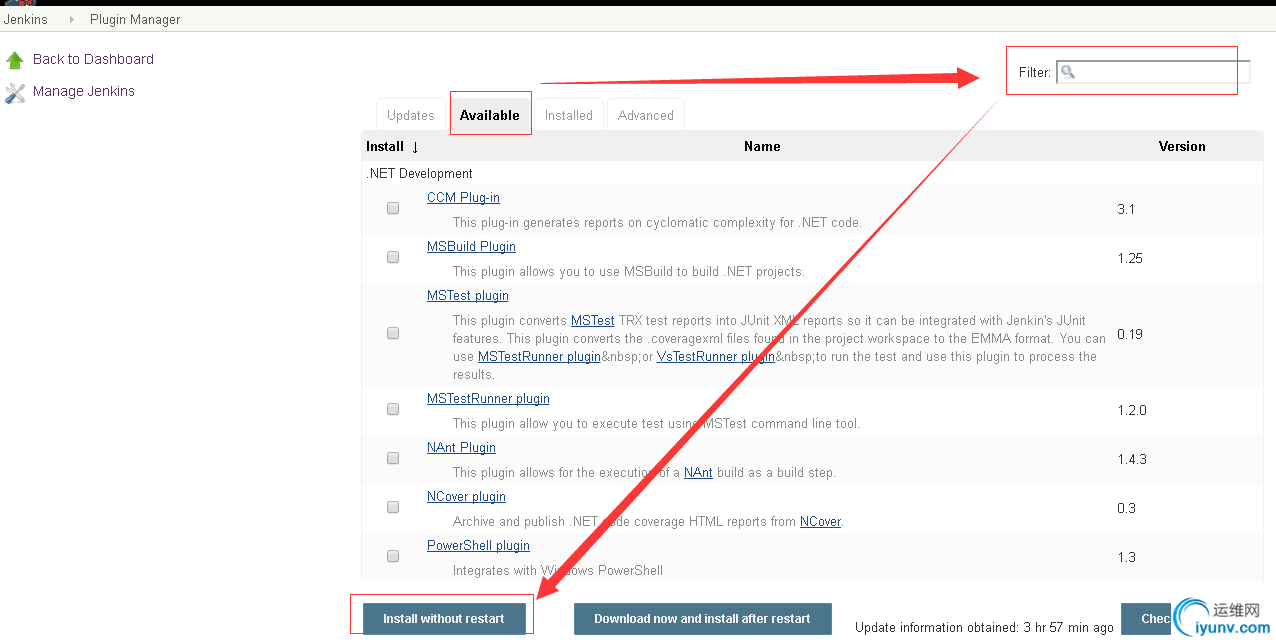
Task: Open the Manage Jenkins link
Action: 84,91
